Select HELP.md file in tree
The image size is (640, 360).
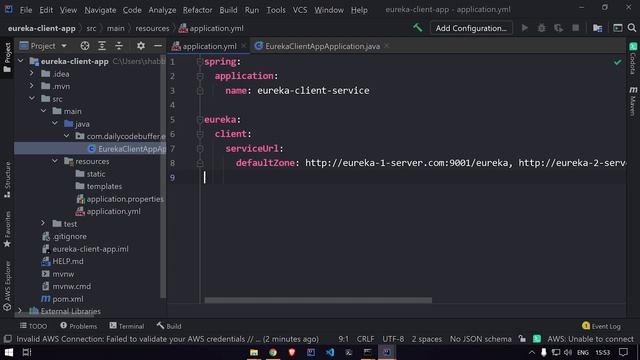click(68, 261)
